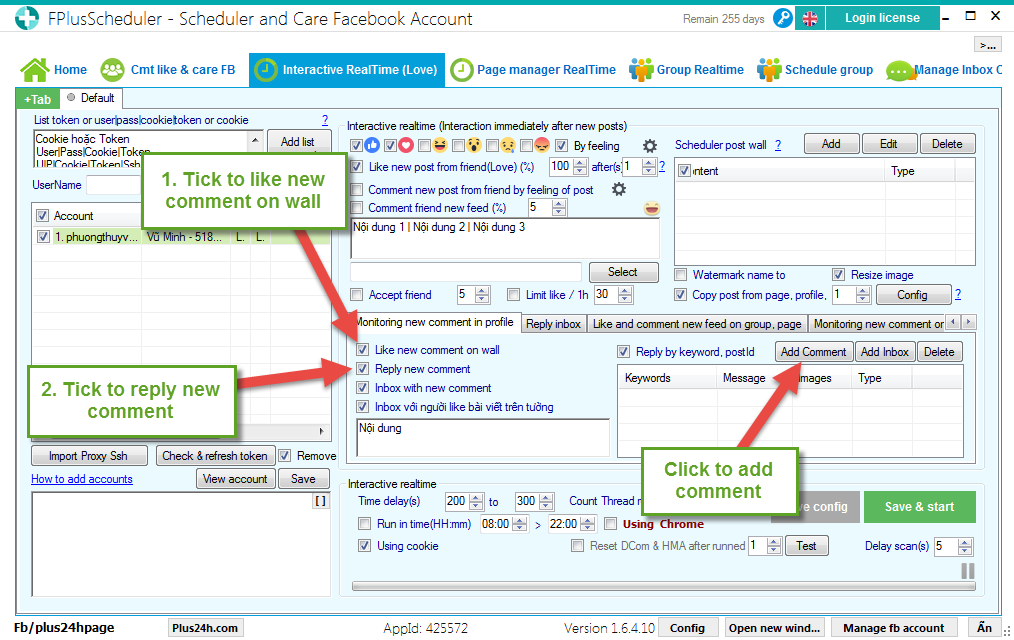
Task: Select Interactive RealTime (Love) tab
Action: pyautogui.click(x=347, y=70)
